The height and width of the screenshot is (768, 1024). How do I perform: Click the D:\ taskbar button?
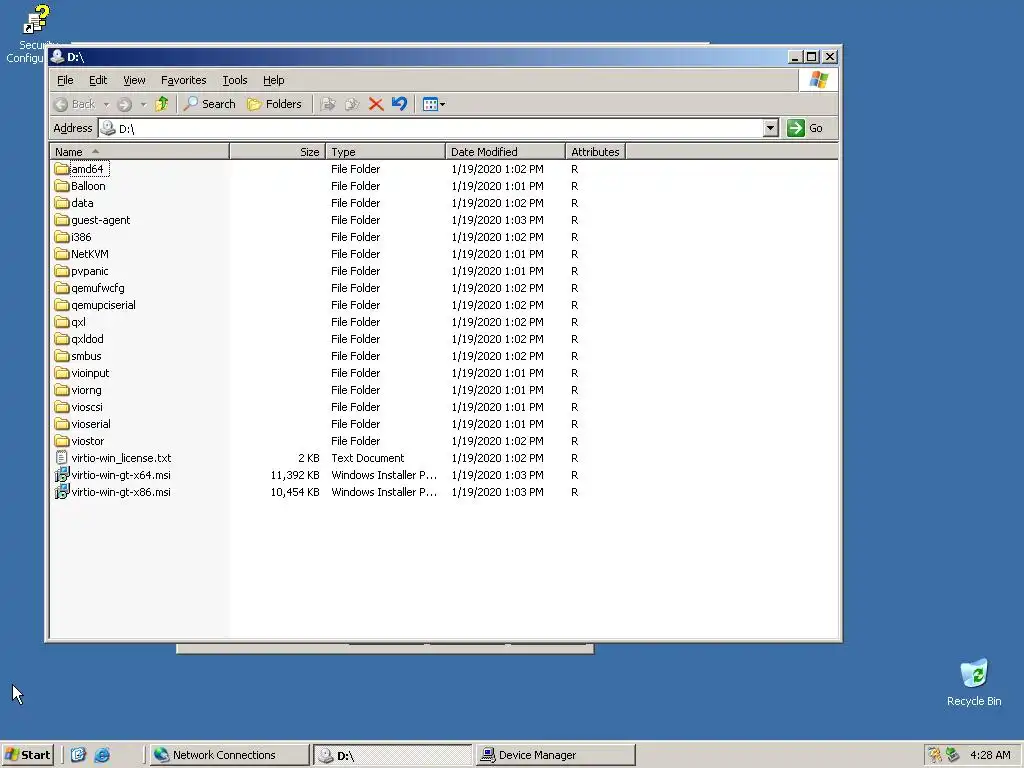click(392, 755)
